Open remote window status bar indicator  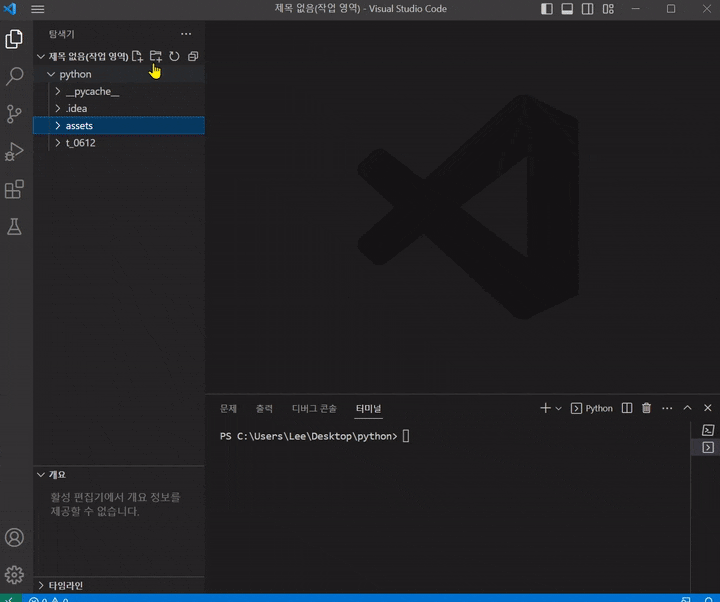[10, 599]
